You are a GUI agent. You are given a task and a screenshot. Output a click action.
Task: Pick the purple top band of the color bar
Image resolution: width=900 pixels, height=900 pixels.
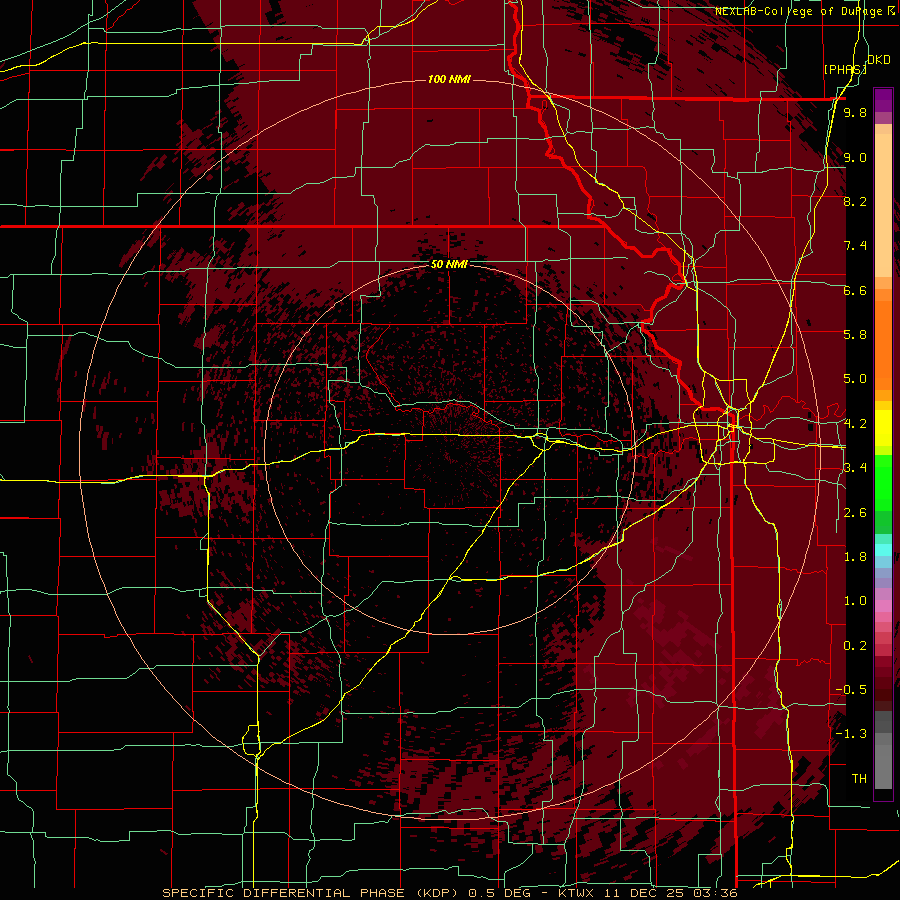[x=883, y=100]
